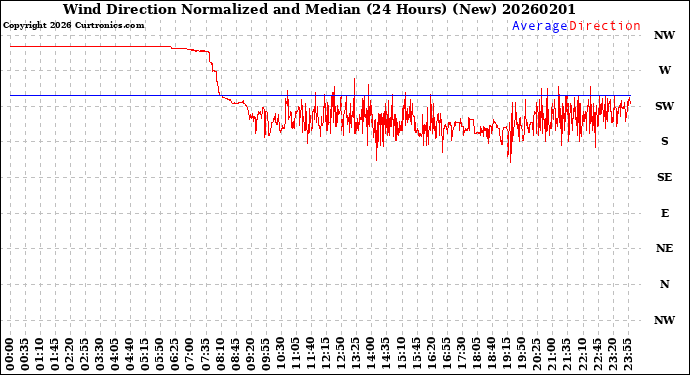Click the 04:40 time axis label

(x=130, y=355)
